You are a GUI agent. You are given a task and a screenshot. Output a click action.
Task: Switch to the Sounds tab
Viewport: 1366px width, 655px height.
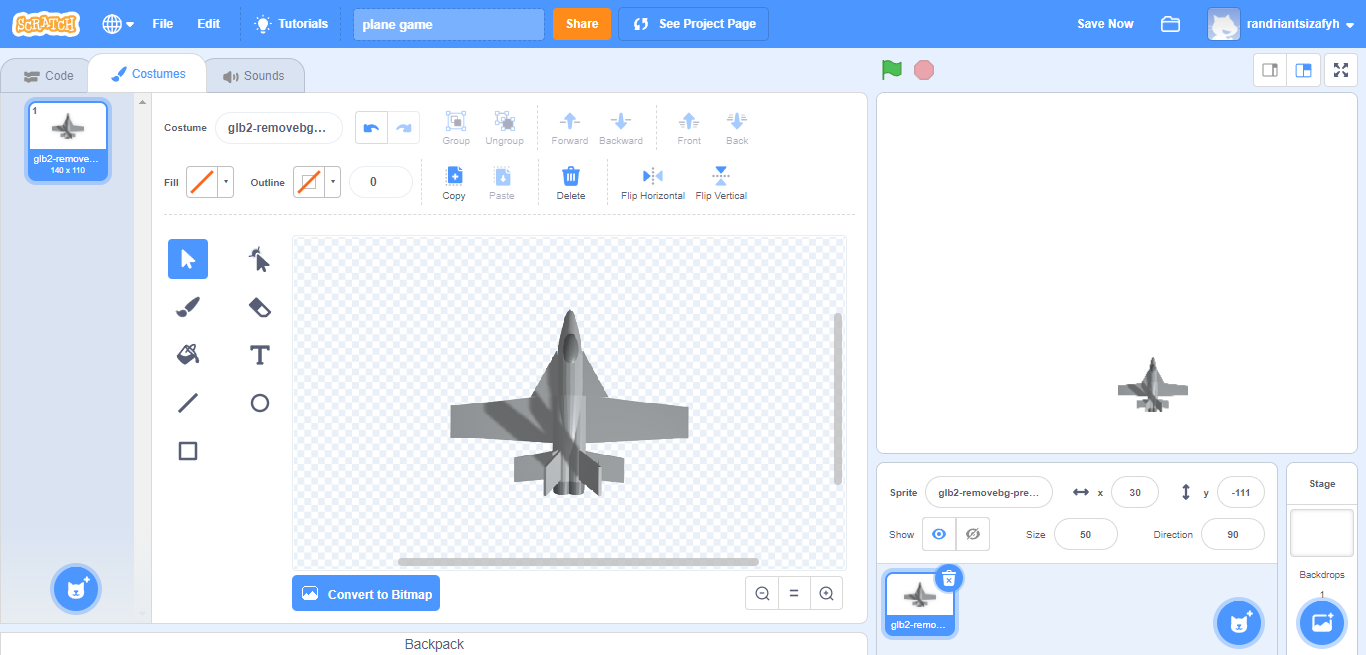tap(254, 76)
